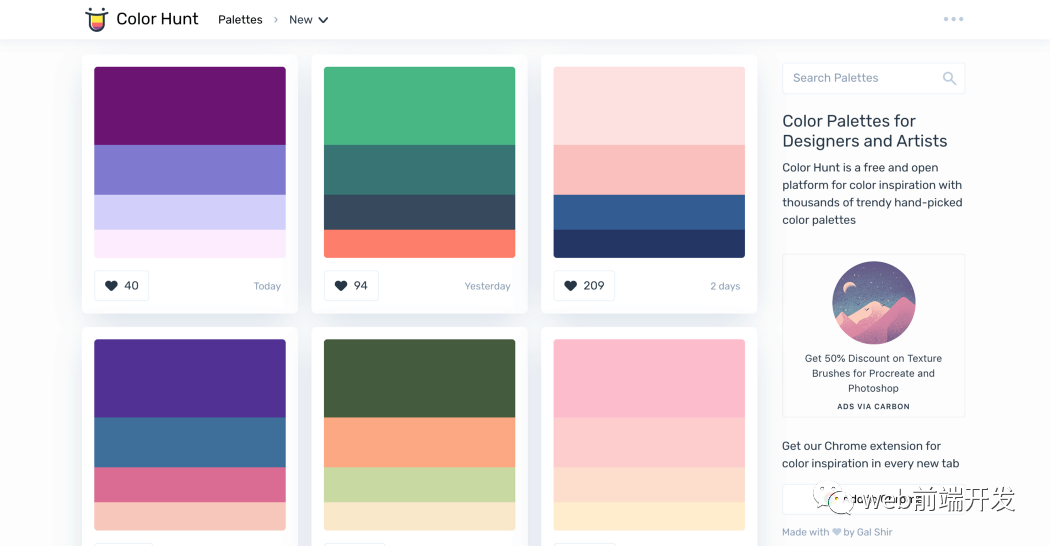Select the pale pink swatch in 209-likes palette
The width and height of the screenshot is (1050, 546).
(x=649, y=106)
